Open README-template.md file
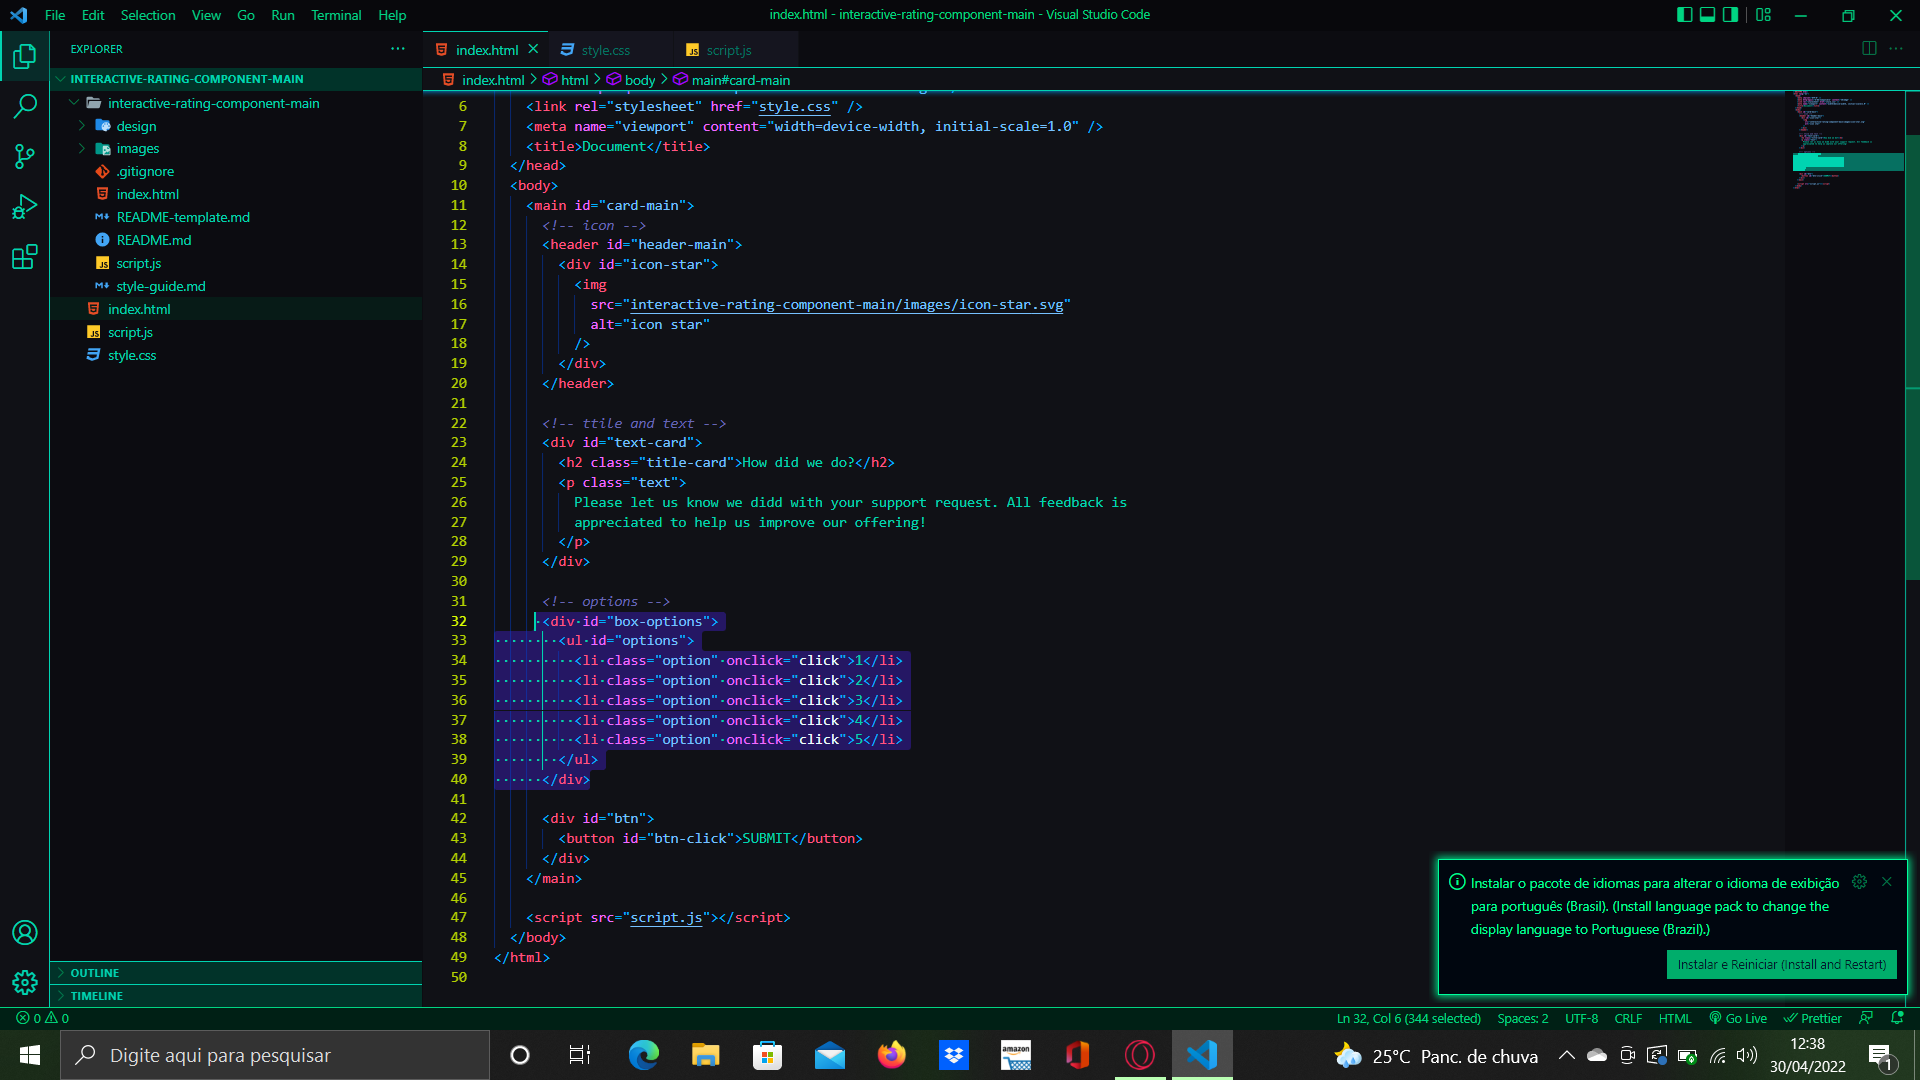Viewport: 1920px width, 1080px height. (x=236, y=217)
